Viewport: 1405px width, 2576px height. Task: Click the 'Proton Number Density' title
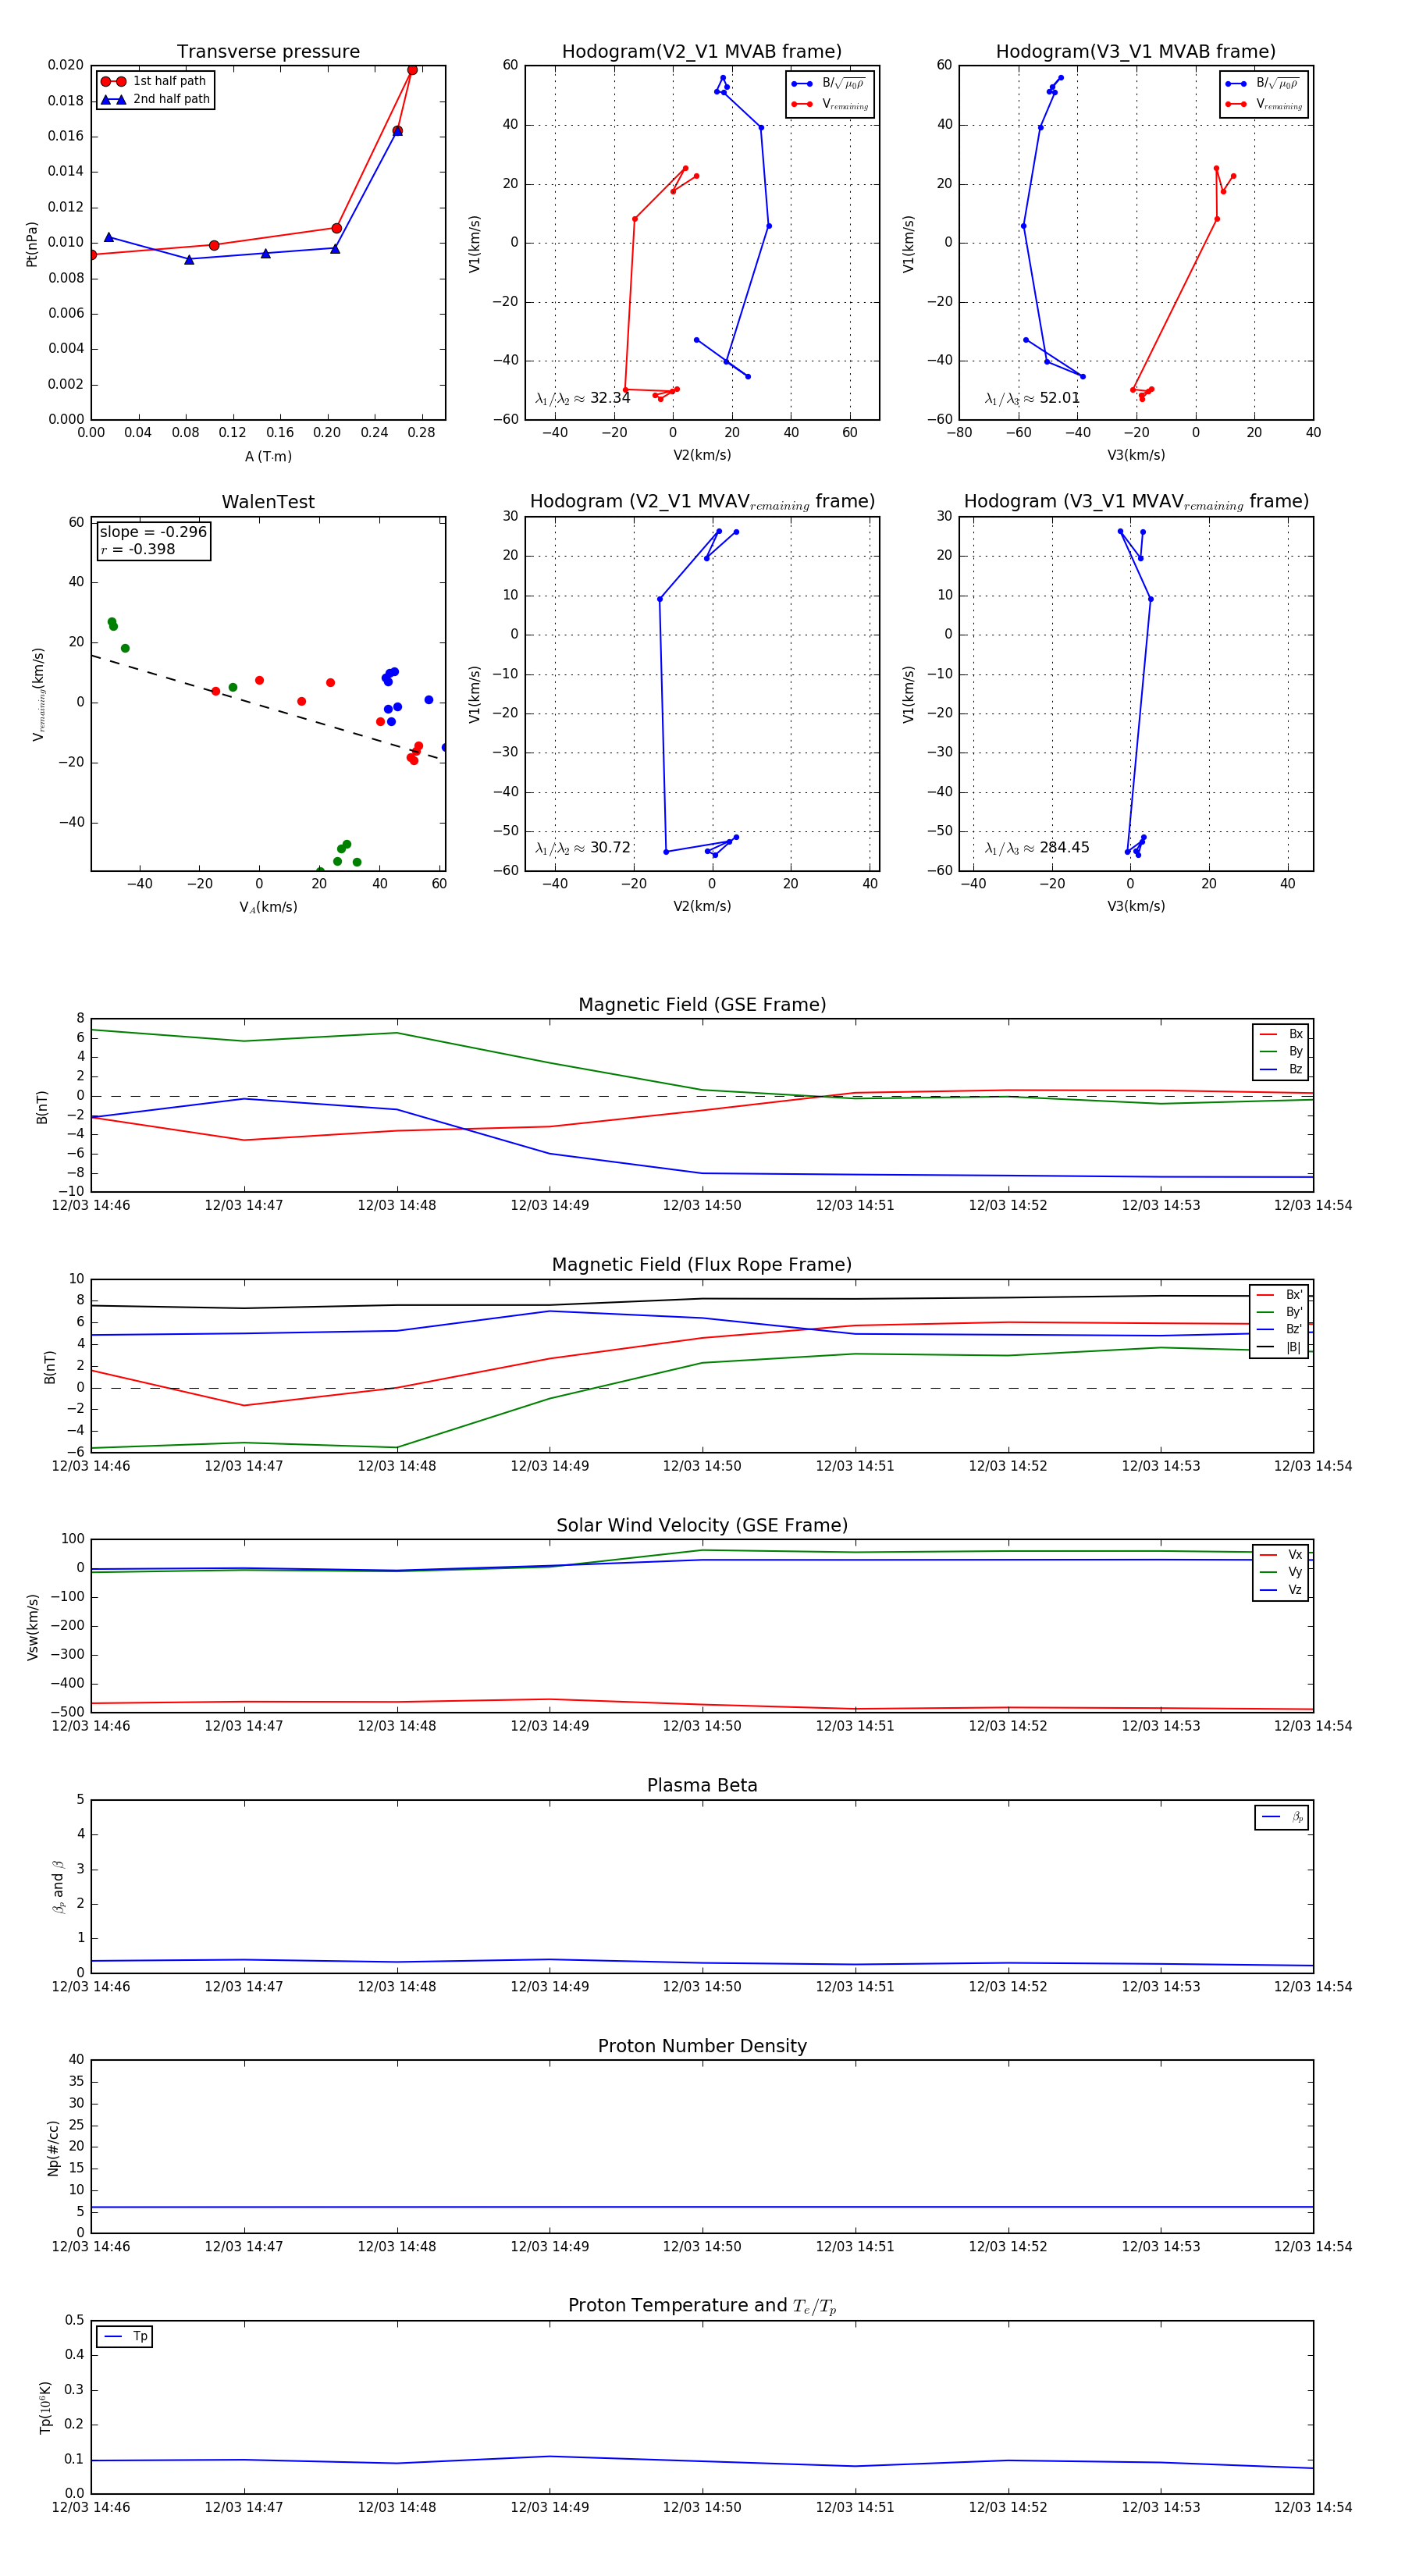tap(702, 2046)
